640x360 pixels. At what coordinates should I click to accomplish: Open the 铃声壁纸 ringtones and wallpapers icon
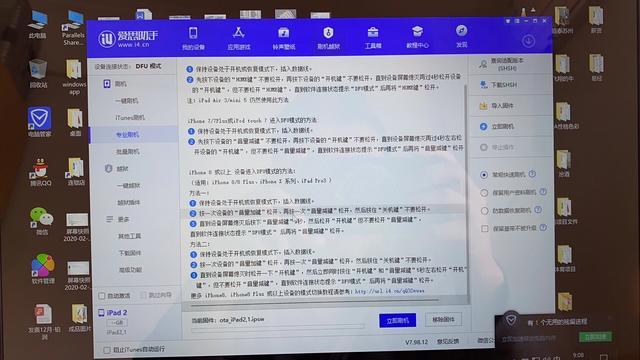coord(284,33)
